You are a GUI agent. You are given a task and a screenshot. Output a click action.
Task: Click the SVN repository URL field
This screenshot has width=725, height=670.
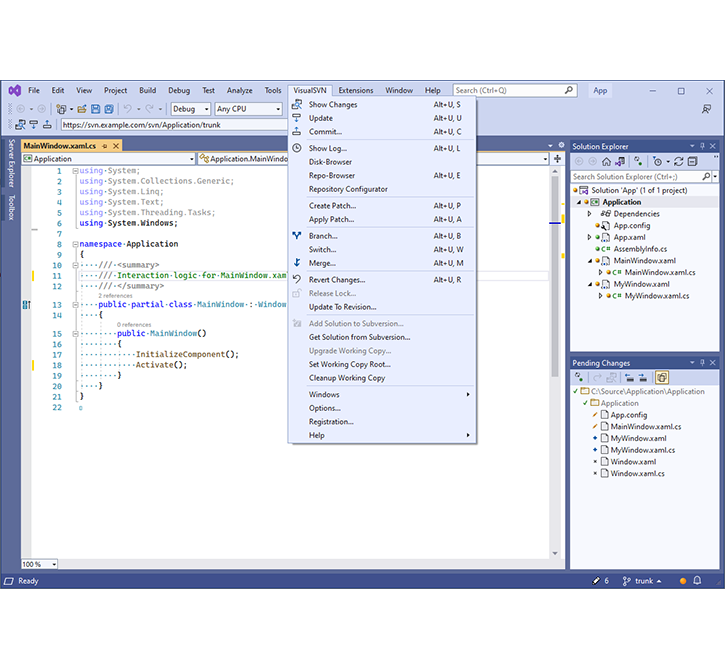click(x=174, y=125)
